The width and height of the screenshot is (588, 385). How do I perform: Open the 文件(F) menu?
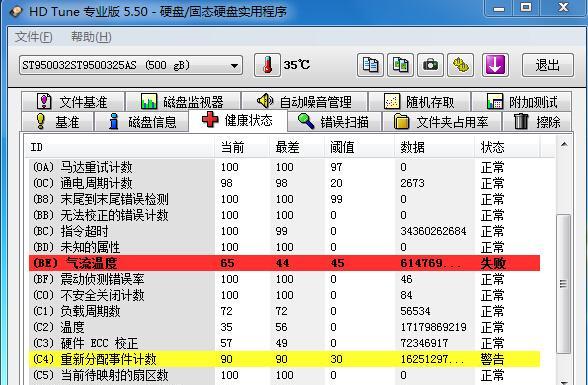tap(34, 37)
